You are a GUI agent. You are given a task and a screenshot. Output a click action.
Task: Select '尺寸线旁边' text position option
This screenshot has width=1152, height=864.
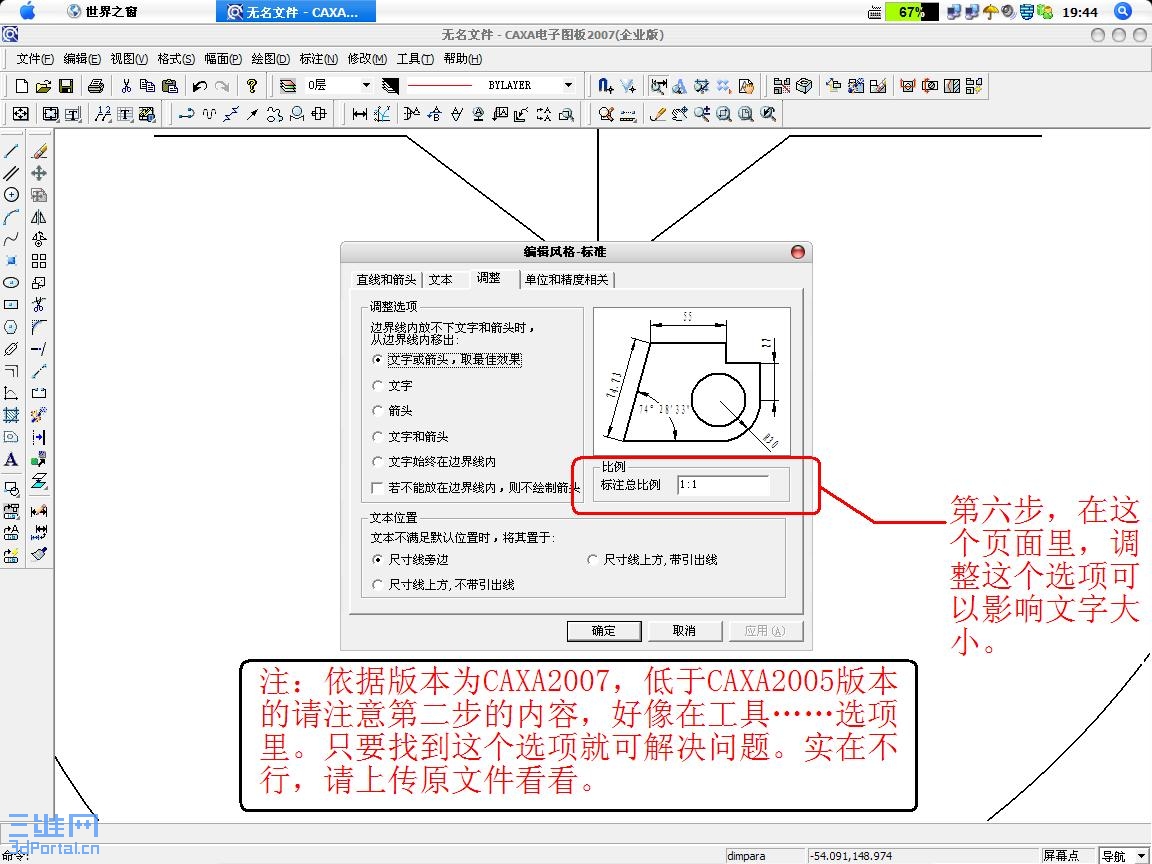(410, 559)
